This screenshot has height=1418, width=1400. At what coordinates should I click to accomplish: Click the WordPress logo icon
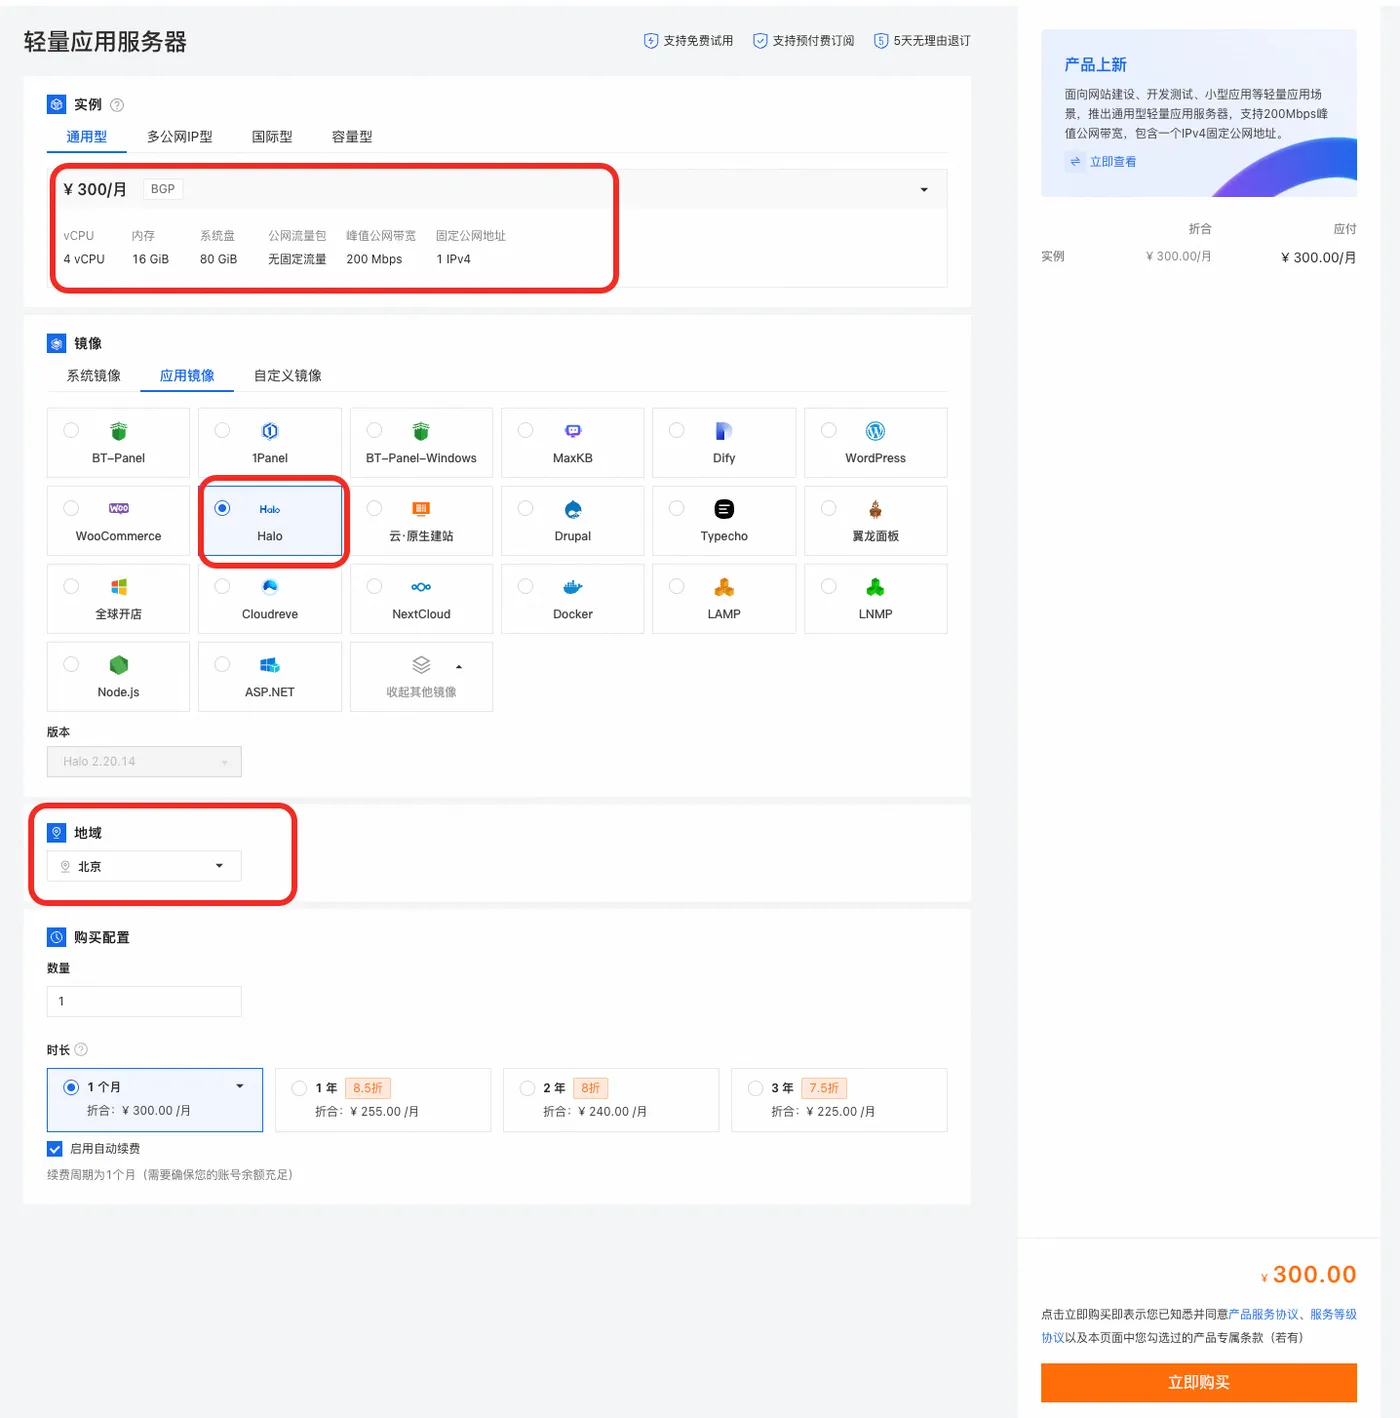(875, 431)
